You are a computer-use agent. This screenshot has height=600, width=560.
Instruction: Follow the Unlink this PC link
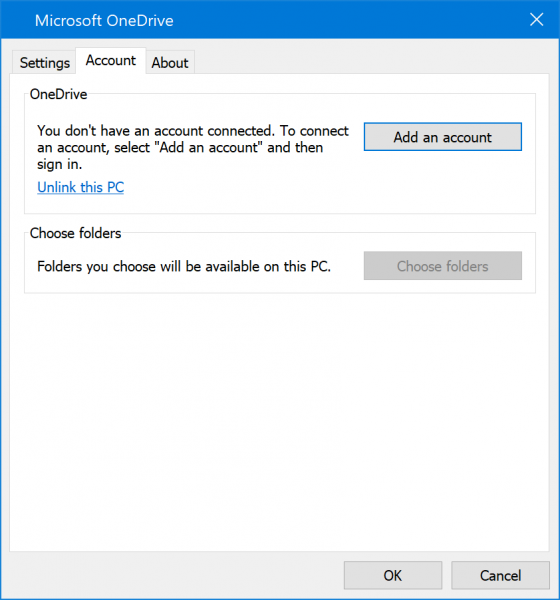click(80, 187)
